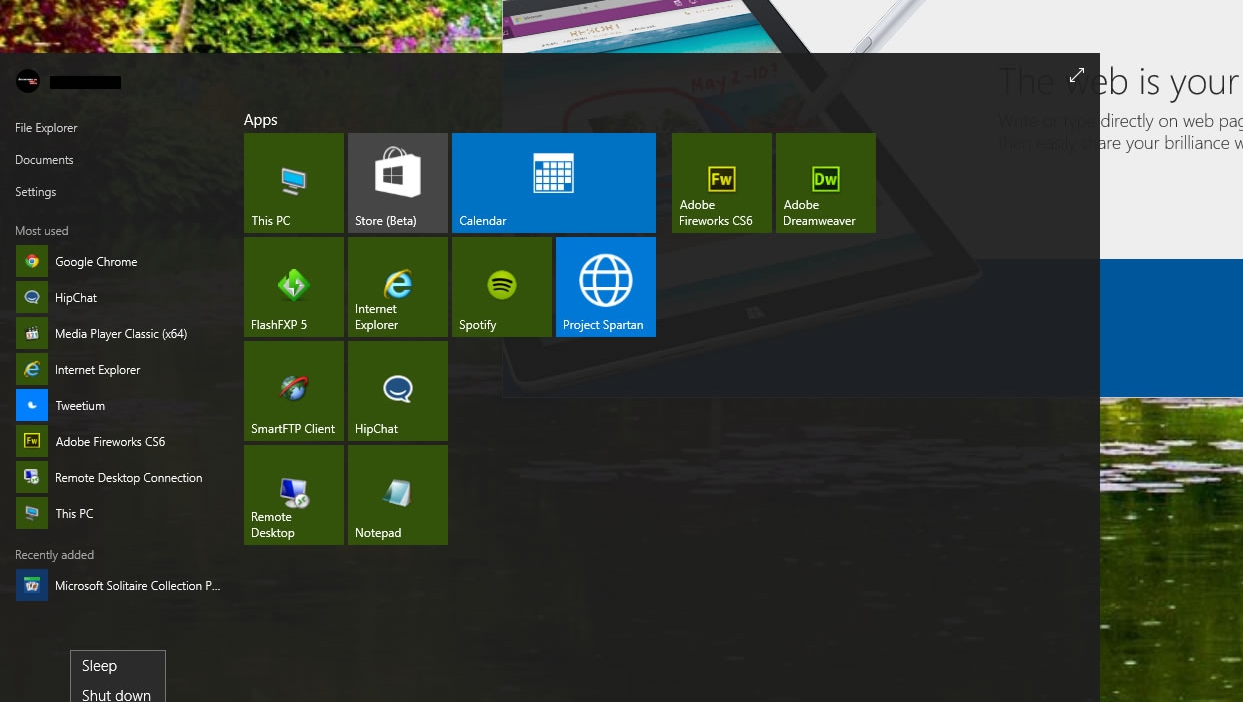Open Documents link
This screenshot has height=702, width=1243.
pyautogui.click(x=44, y=160)
